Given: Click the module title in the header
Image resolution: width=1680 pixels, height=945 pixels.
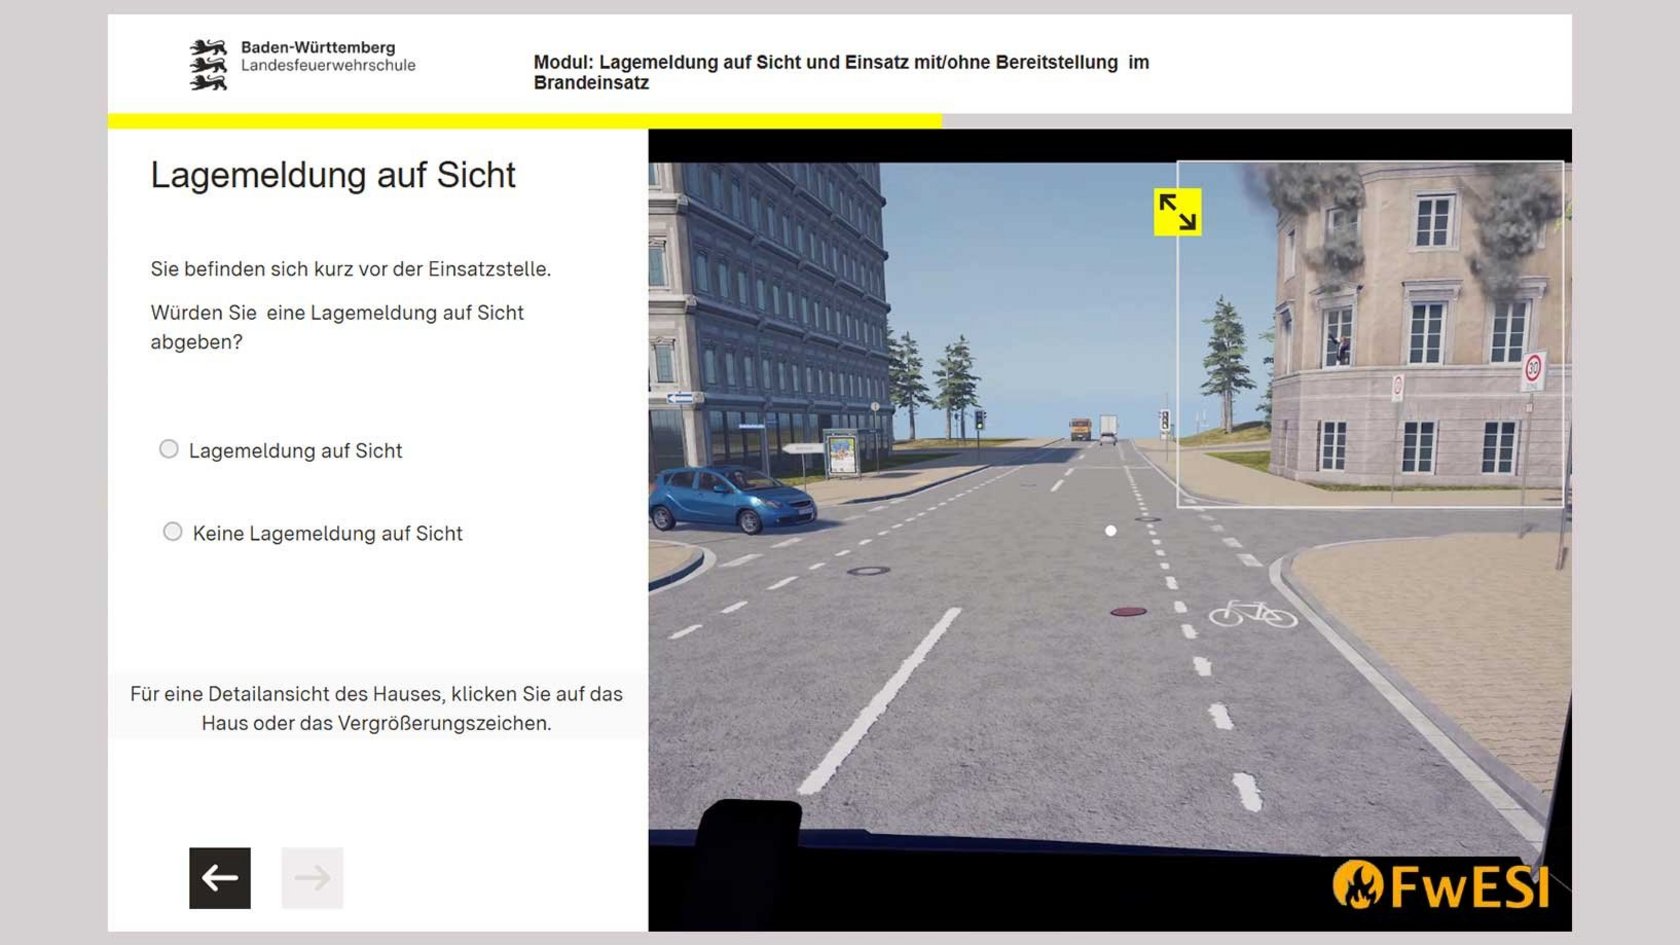Looking at the screenshot, I should [x=842, y=72].
